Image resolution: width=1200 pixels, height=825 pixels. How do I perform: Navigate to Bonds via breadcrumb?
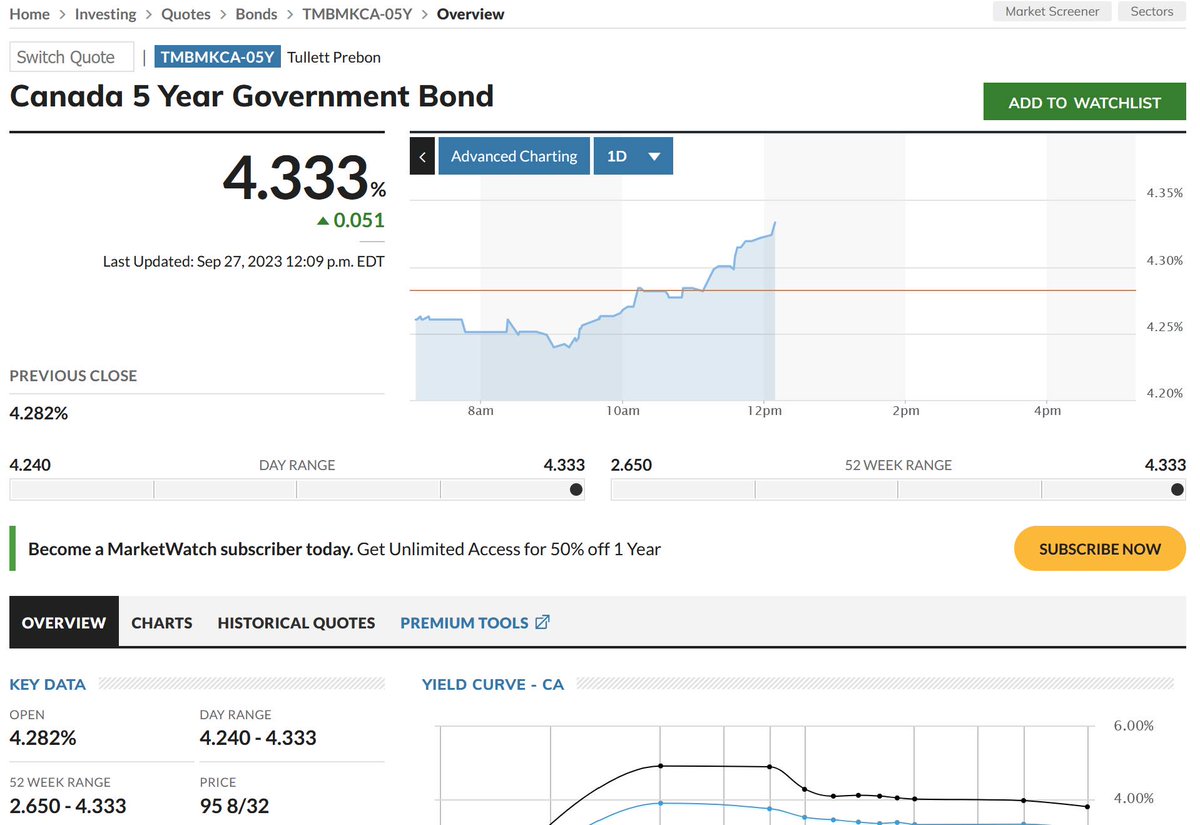tap(256, 14)
